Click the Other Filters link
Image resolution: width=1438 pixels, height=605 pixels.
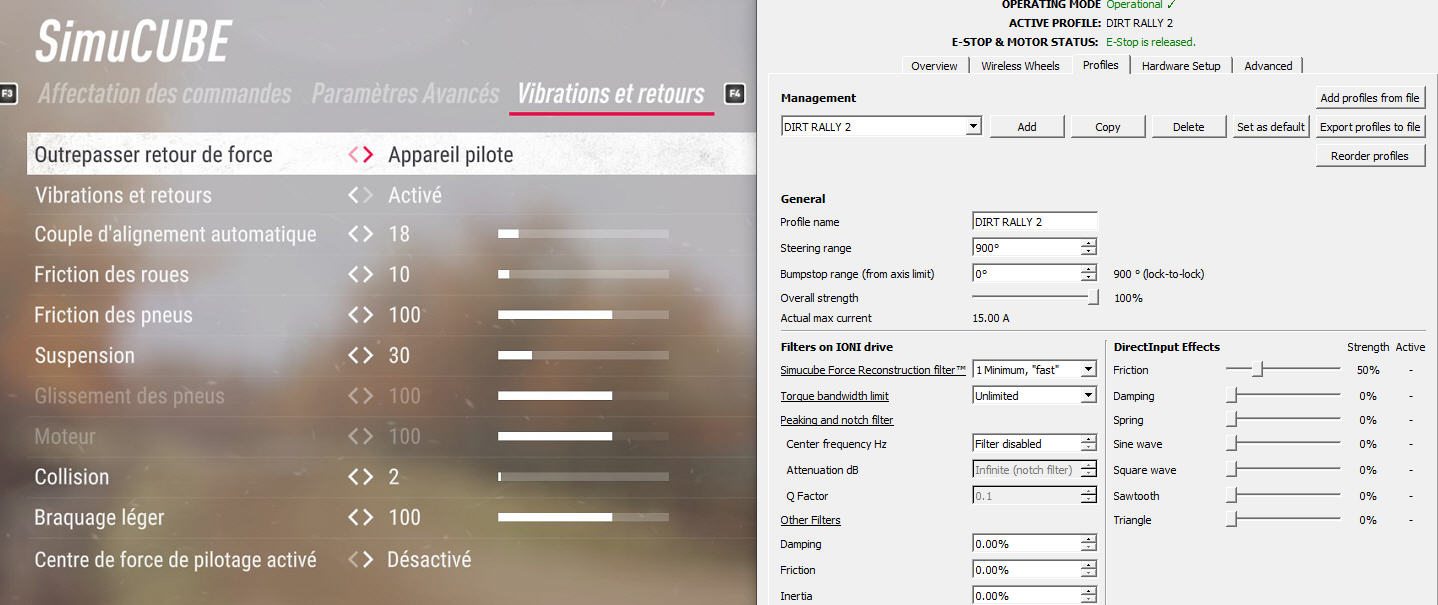pyautogui.click(x=810, y=520)
